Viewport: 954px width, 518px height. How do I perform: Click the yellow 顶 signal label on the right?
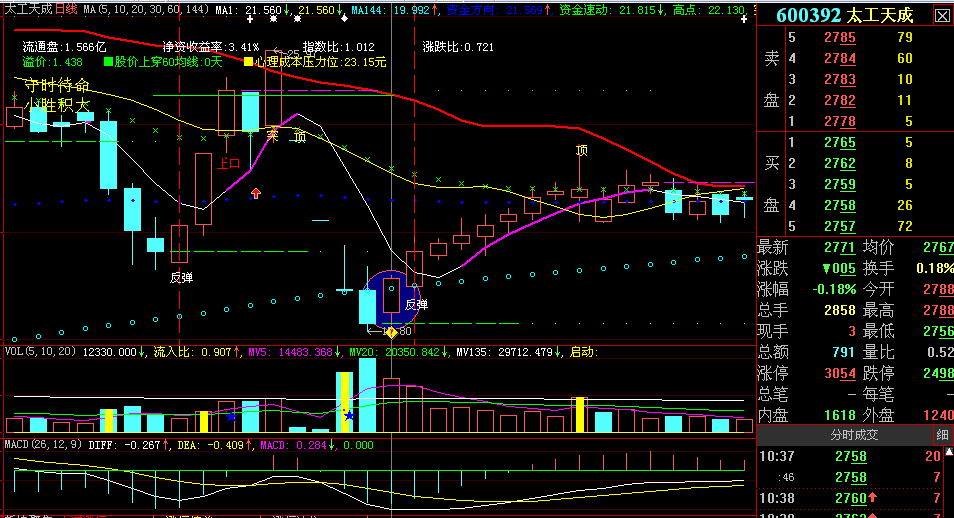(582, 150)
